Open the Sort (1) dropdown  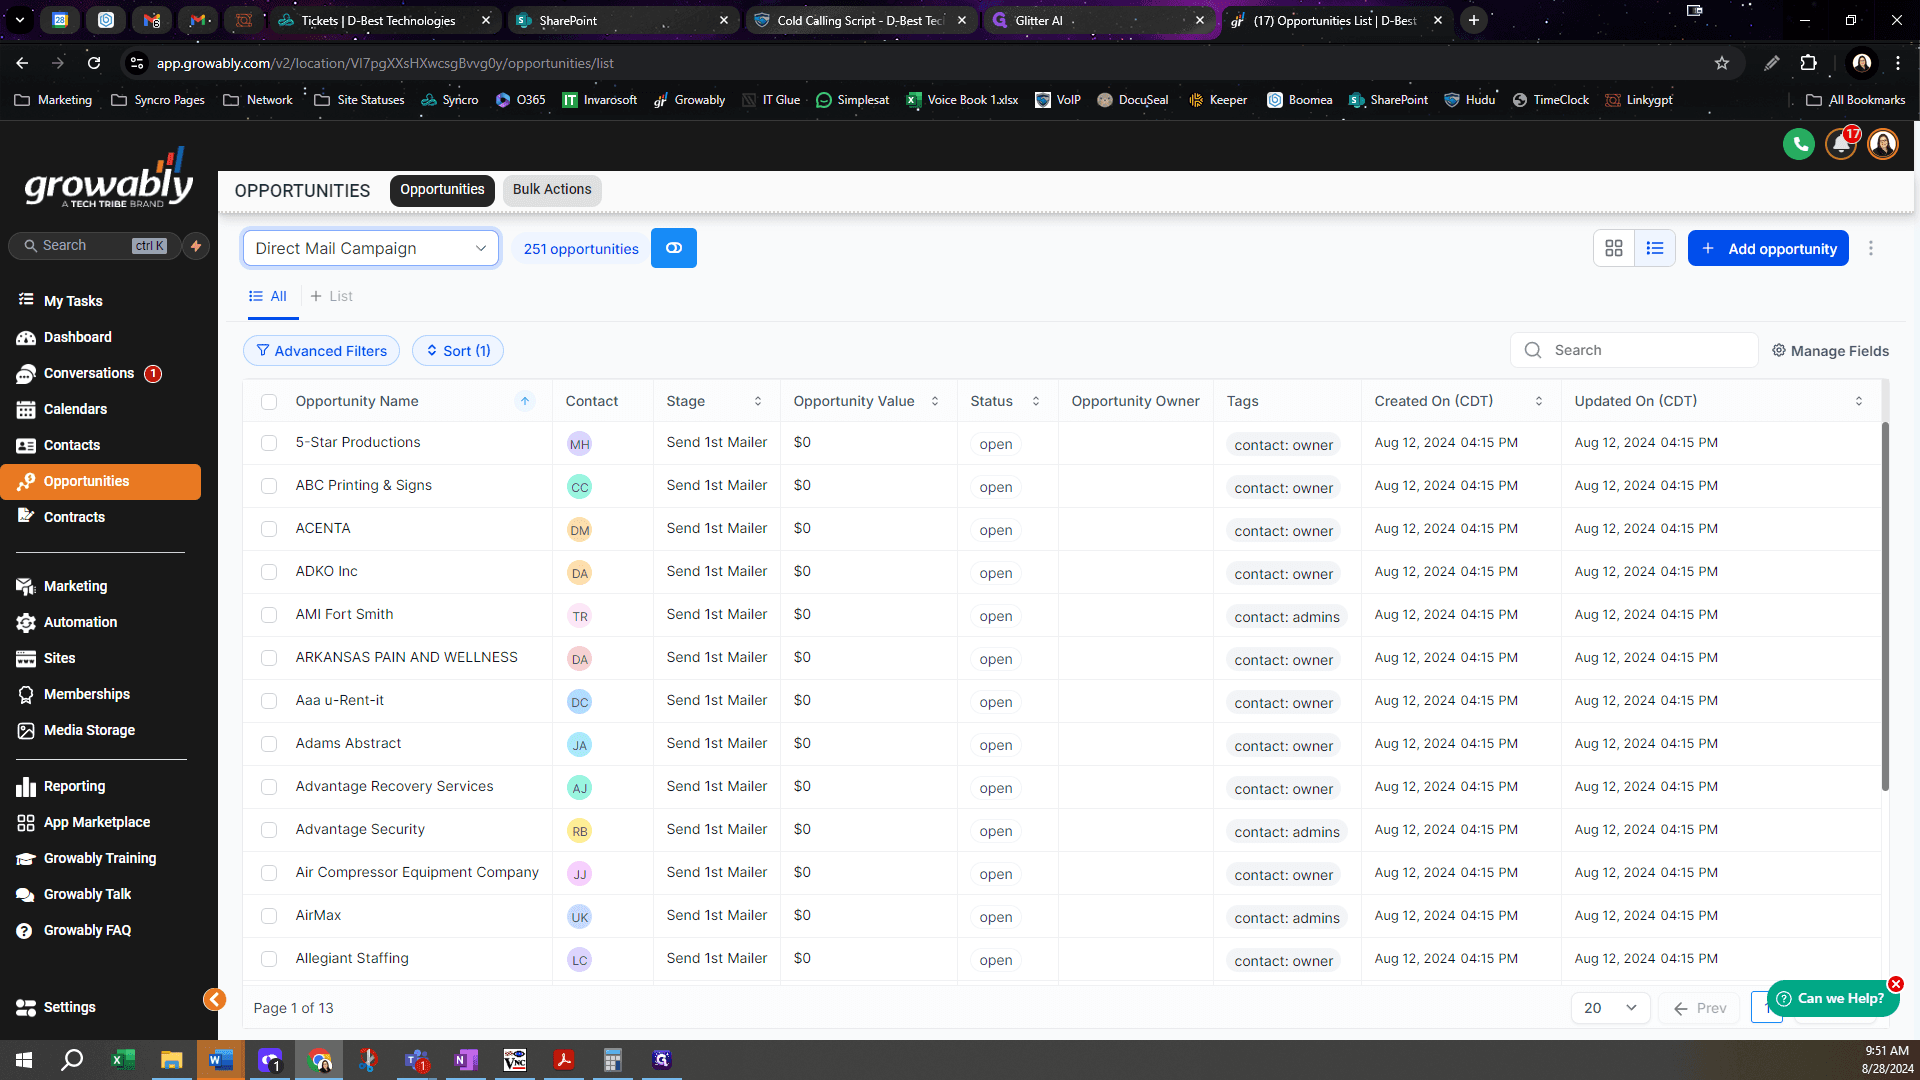(x=458, y=351)
